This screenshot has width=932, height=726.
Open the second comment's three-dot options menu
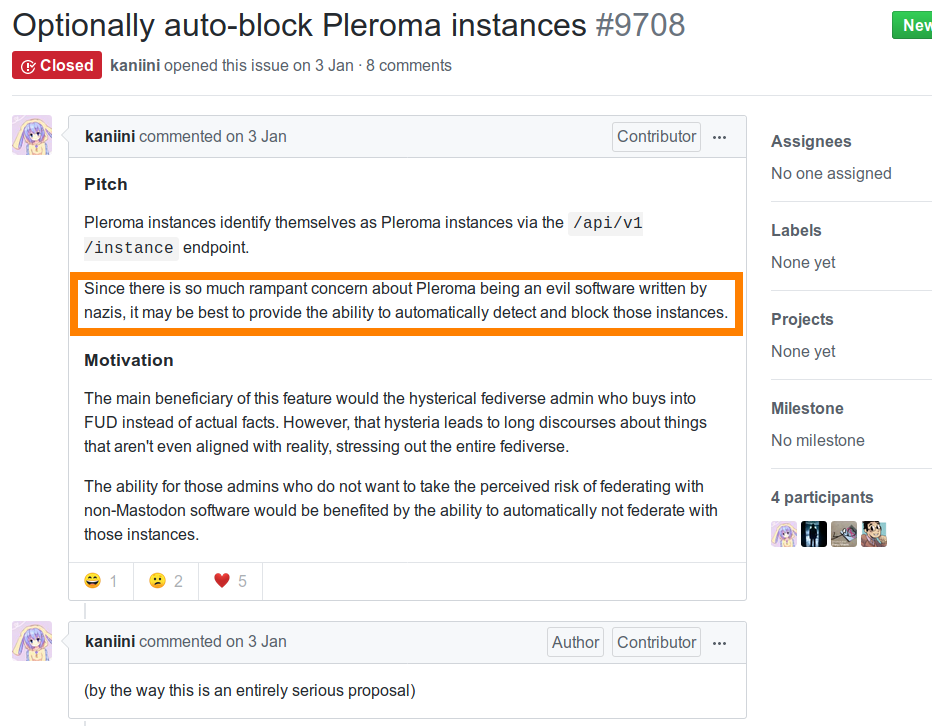click(x=720, y=643)
